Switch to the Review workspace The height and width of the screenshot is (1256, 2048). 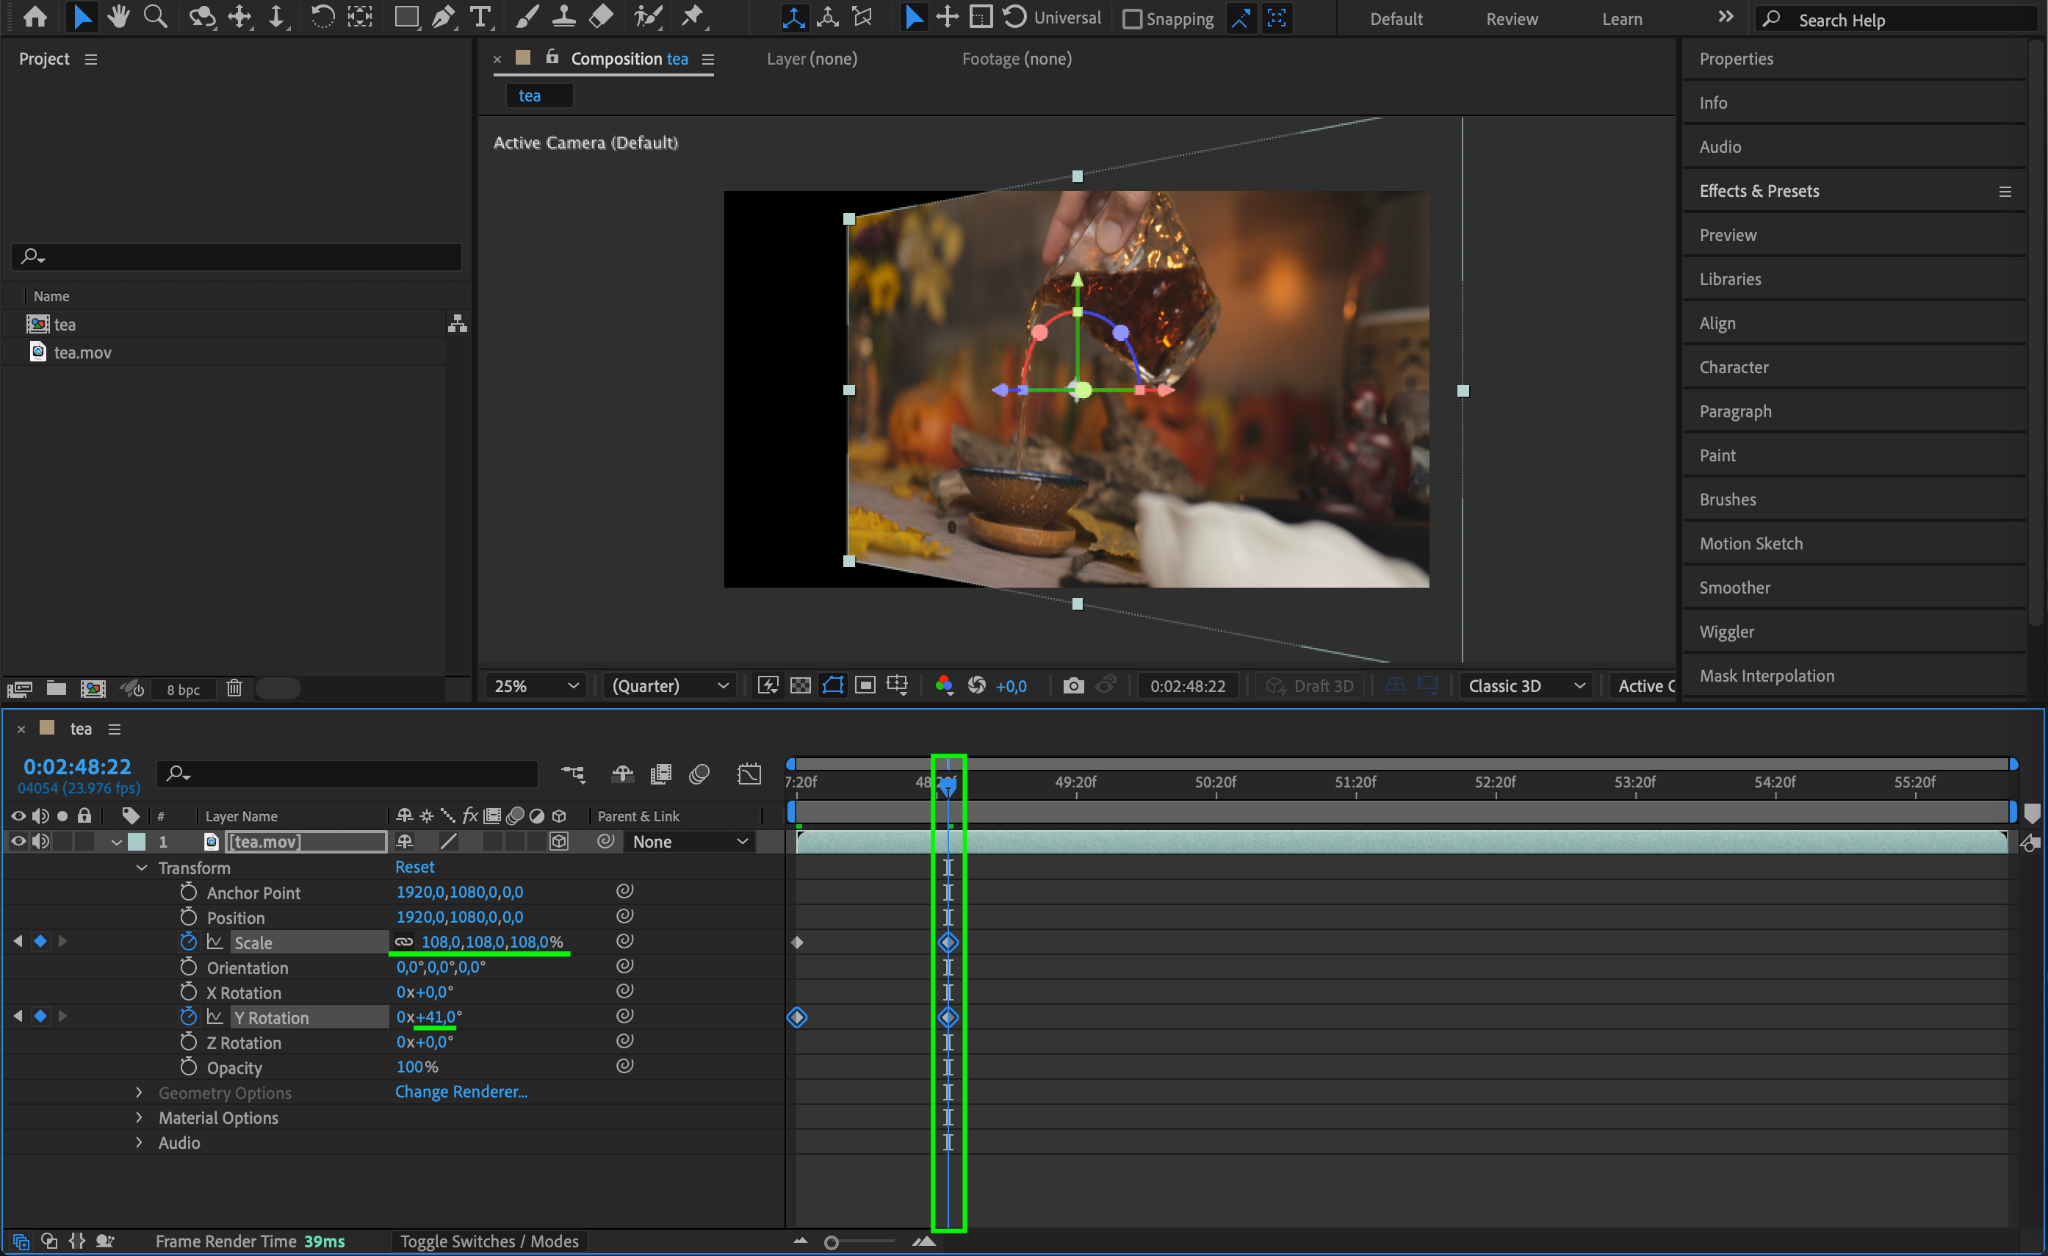pos(1511,19)
